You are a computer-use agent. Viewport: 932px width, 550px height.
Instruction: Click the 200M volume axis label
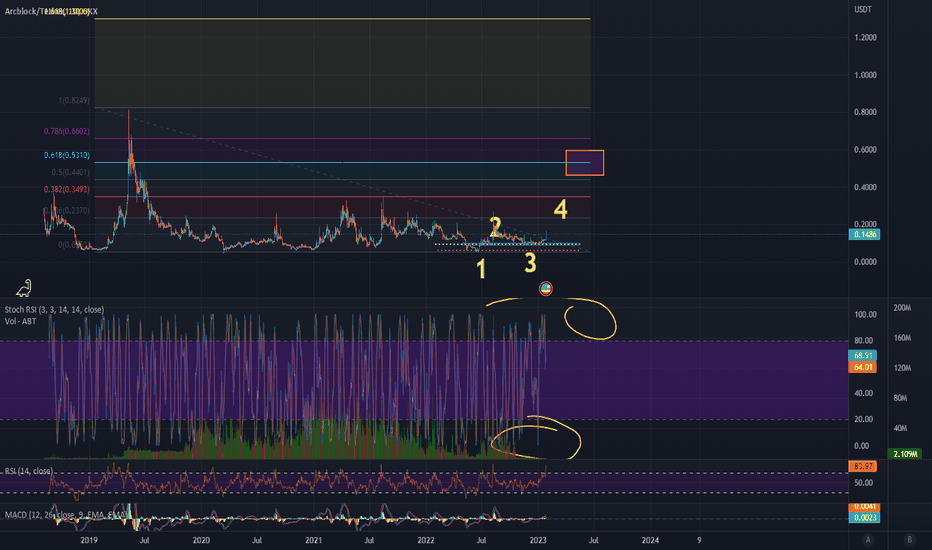tap(902, 308)
